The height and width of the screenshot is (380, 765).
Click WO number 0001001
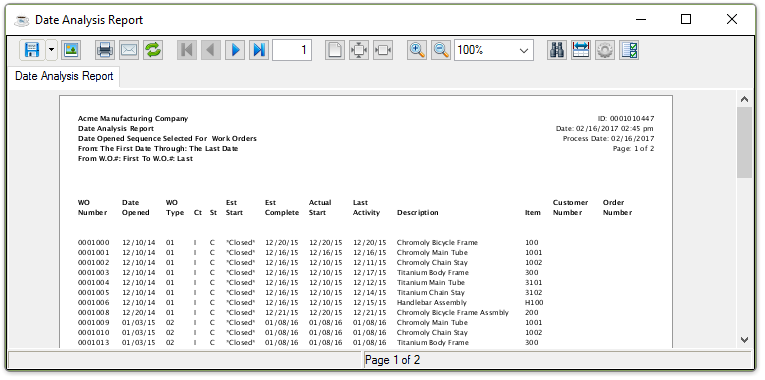click(x=94, y=253)
